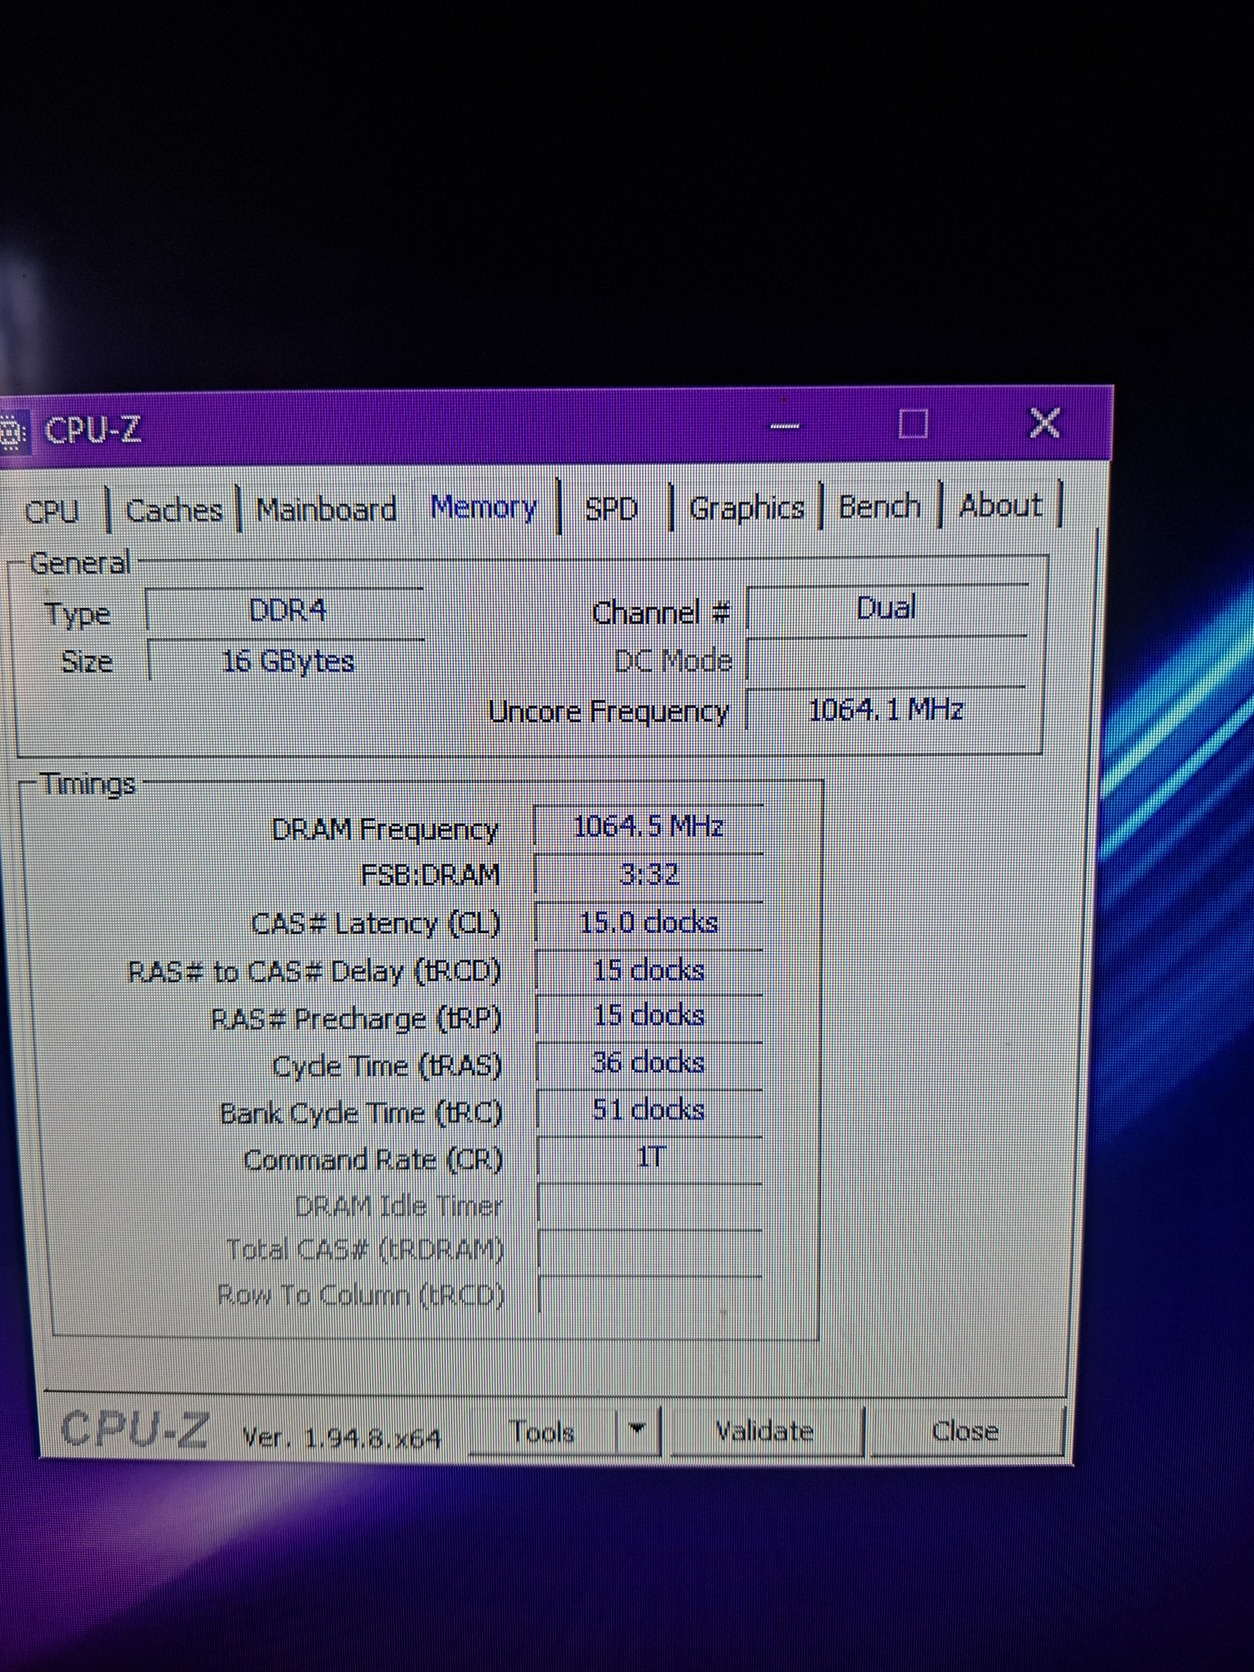Click the Cycle Time (tRAS) label
The height and width of the screenshot is (1672, 1254).
coord(387,1066)
